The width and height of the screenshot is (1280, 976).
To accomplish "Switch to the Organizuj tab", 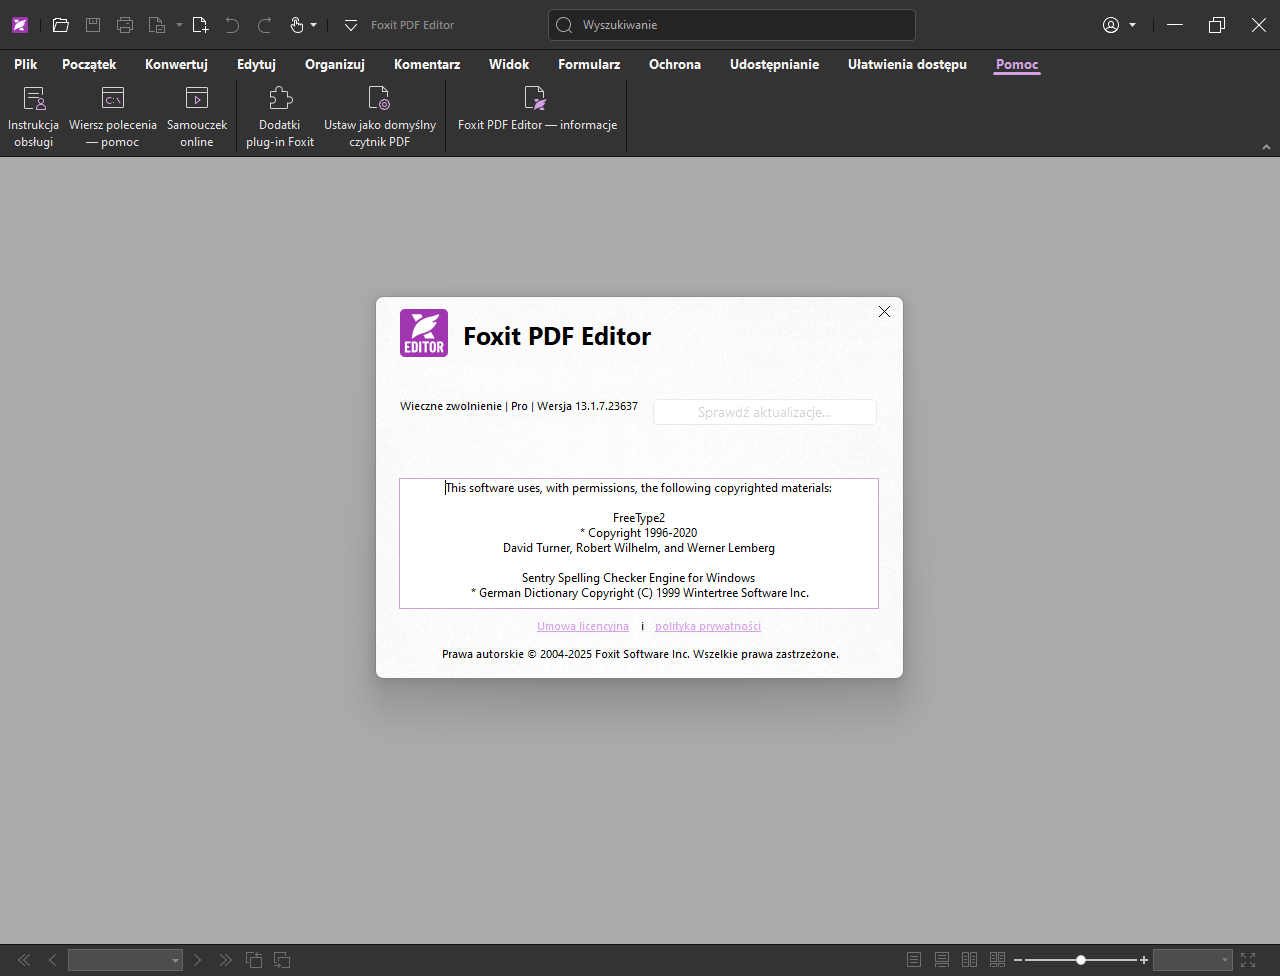I will 335,64.
